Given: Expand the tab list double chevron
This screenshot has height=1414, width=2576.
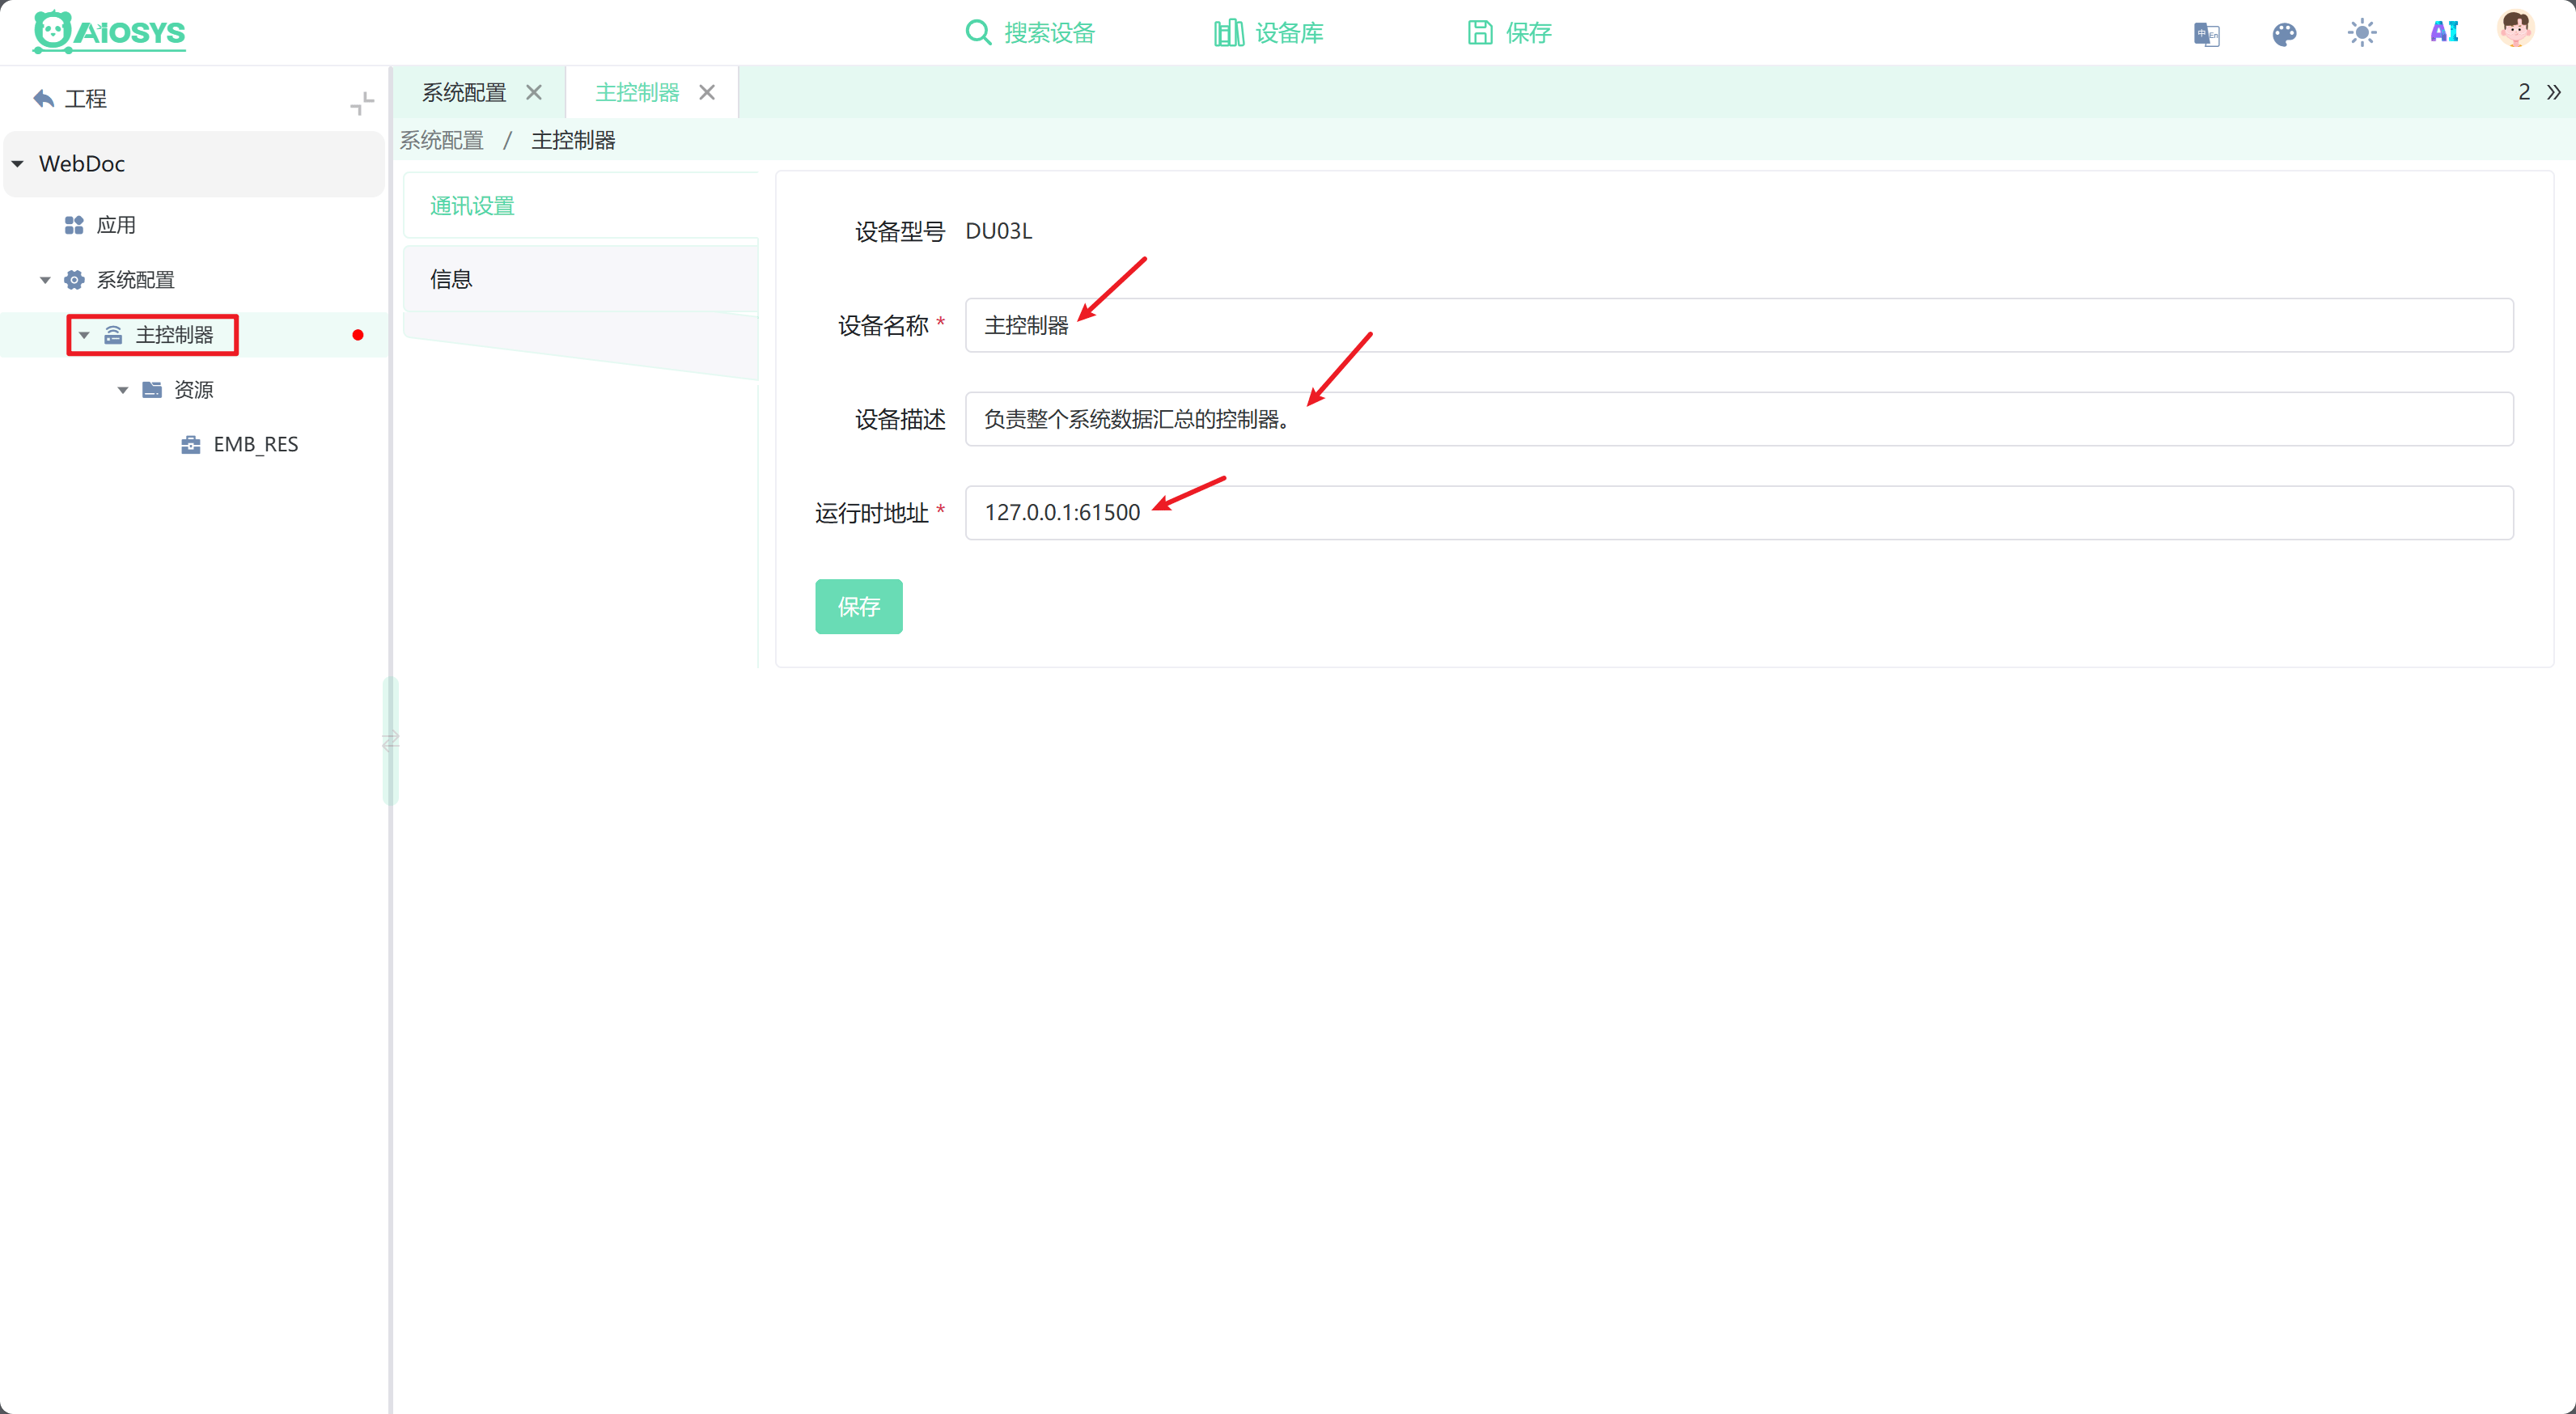Looking at the screenshot, I should [2553, 93].
